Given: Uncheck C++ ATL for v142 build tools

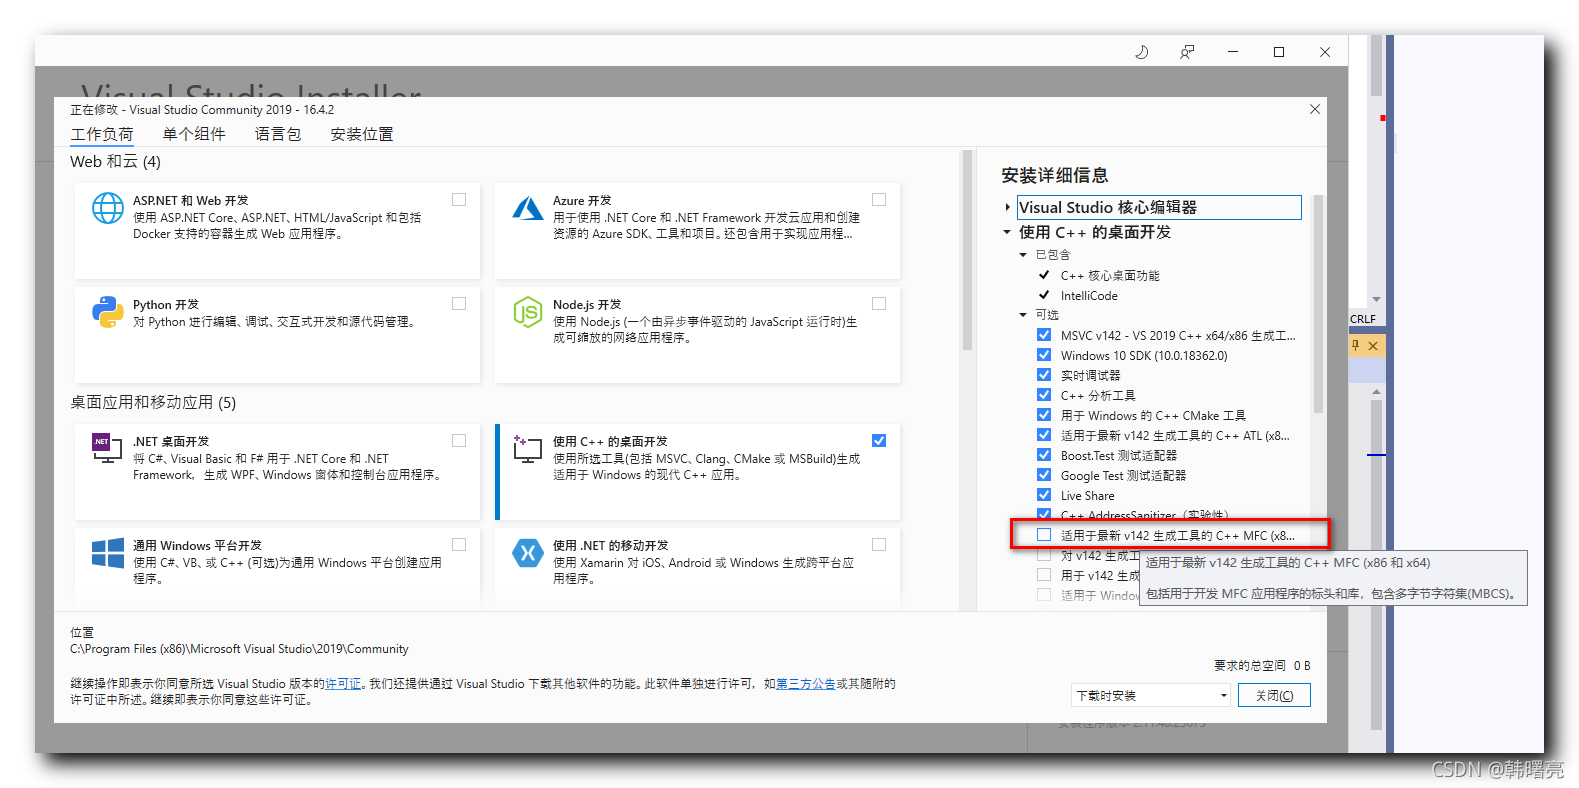Looking at the screenshot, I should [1044, 435].
